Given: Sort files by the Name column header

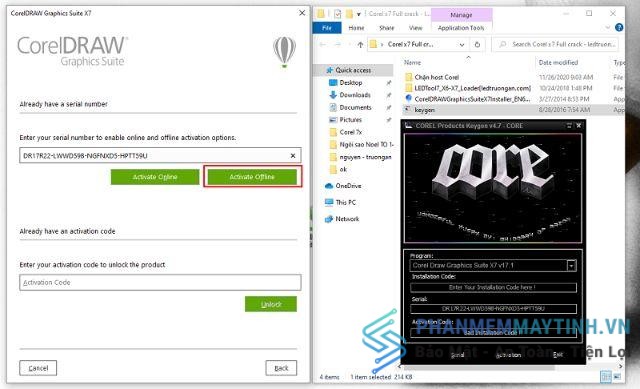Looking at the screenshot, I should coord(412,62).
